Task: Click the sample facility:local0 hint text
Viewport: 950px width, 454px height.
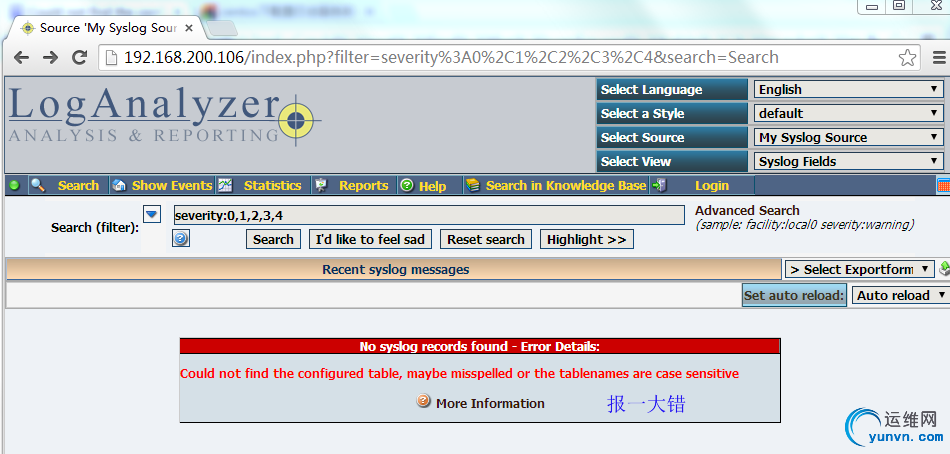Action: tap(805, 225)
